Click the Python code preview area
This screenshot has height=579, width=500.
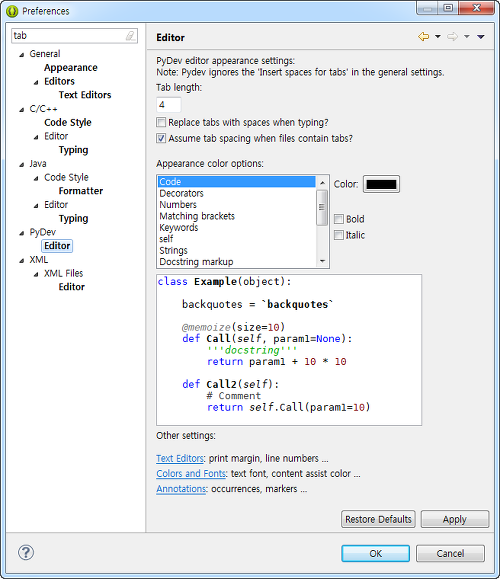[289, 350]
